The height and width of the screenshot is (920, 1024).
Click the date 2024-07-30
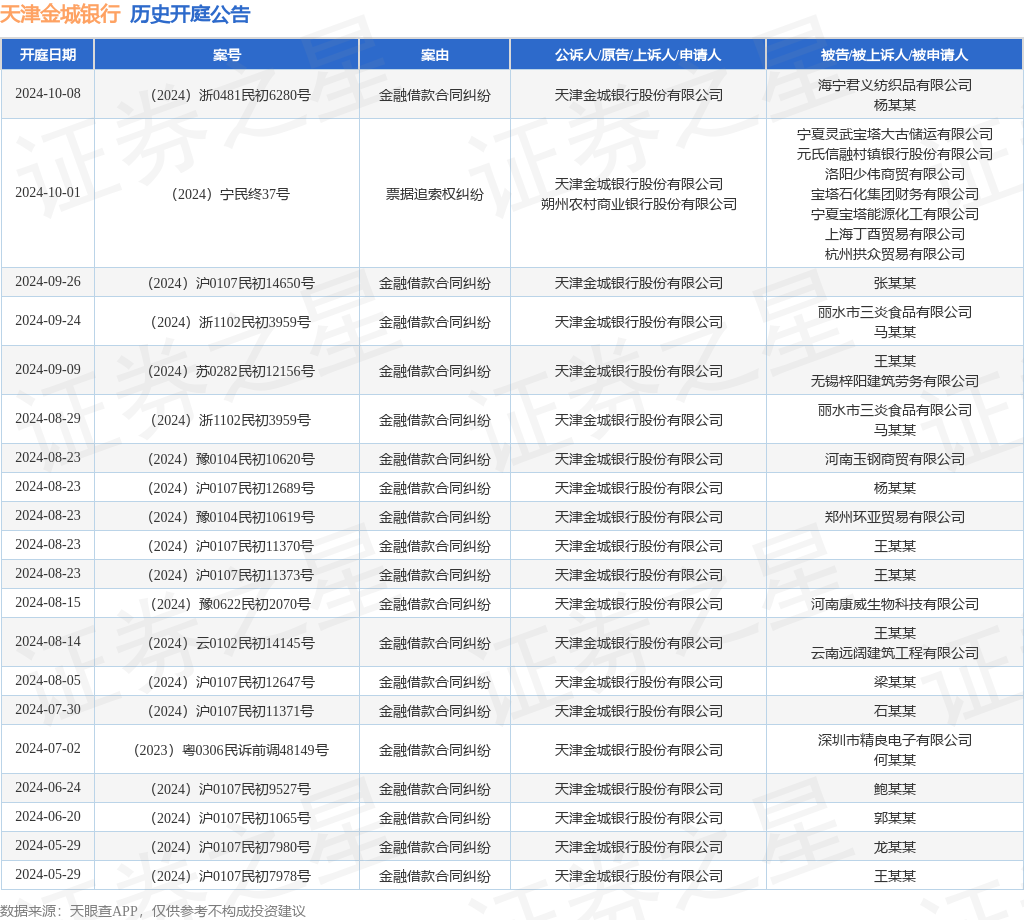[x=48, y=710]
